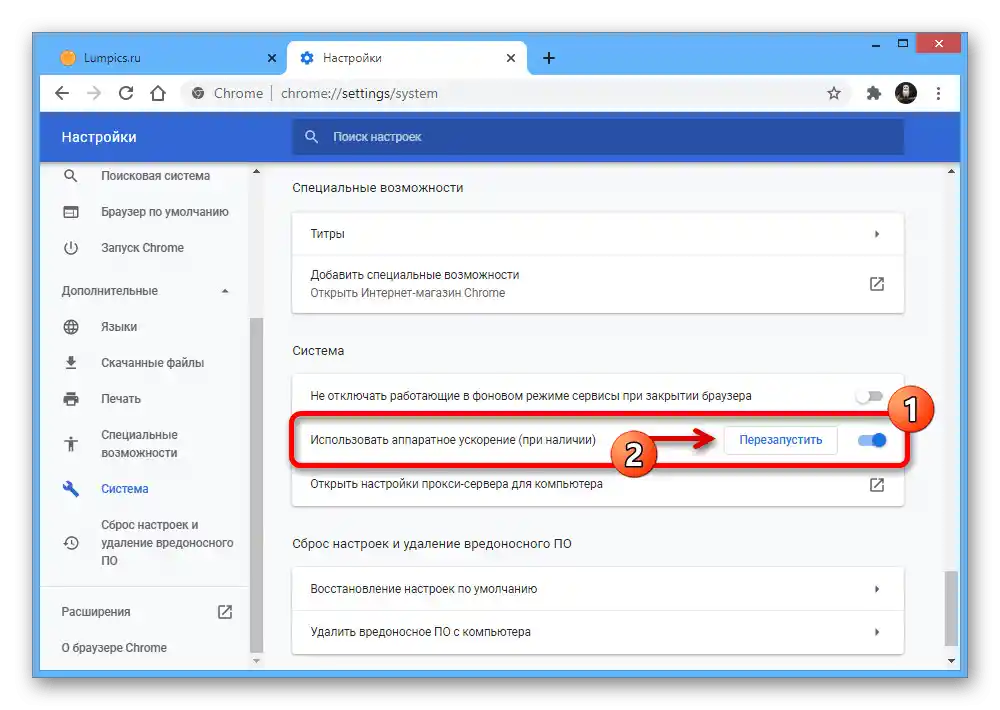
Task: Expand the Титры settings row
Action: click(x=877, y=233)
